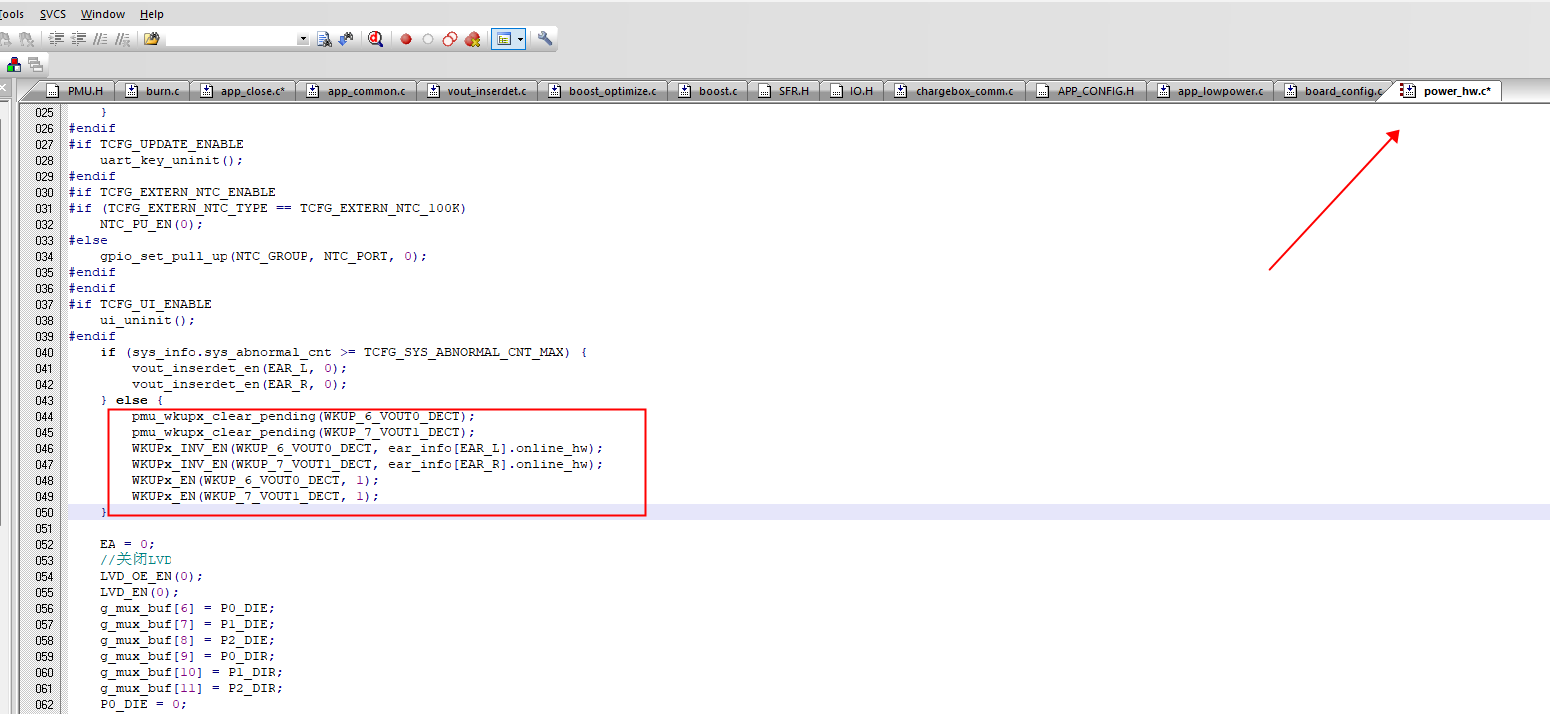
Task: Click the multi-project workspace icon
Action: (35, 65)
